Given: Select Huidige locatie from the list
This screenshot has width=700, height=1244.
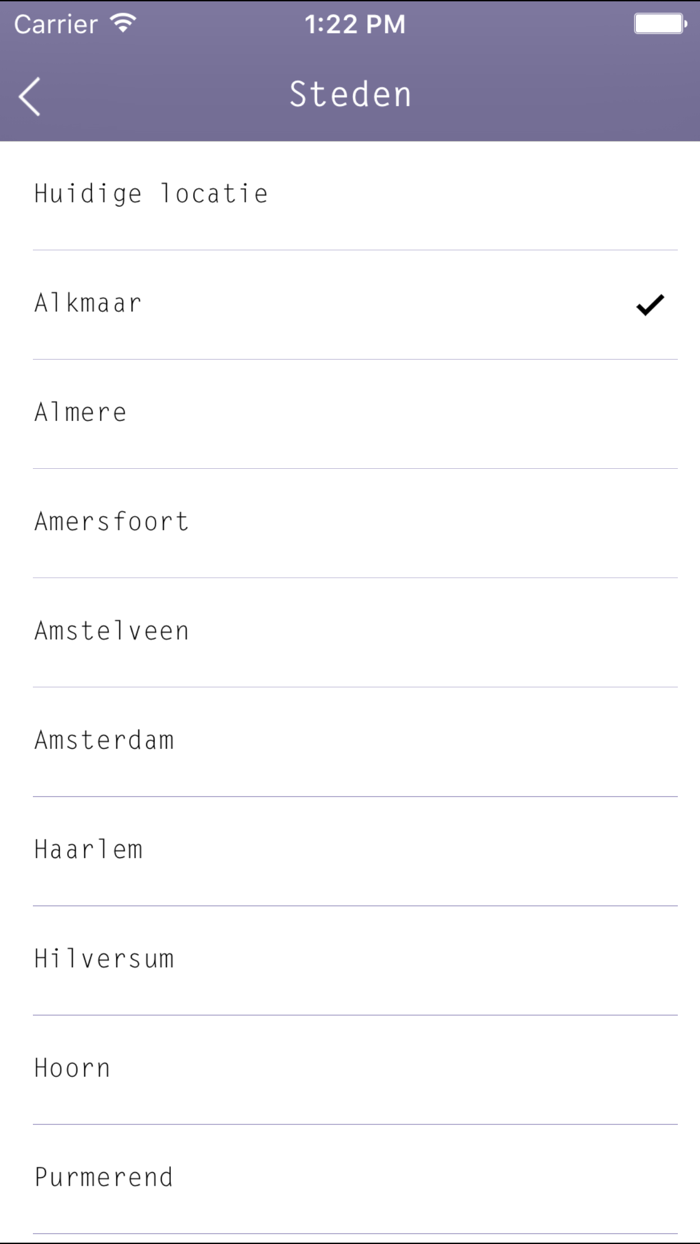Looking at the screenshot, I should 151,194.
